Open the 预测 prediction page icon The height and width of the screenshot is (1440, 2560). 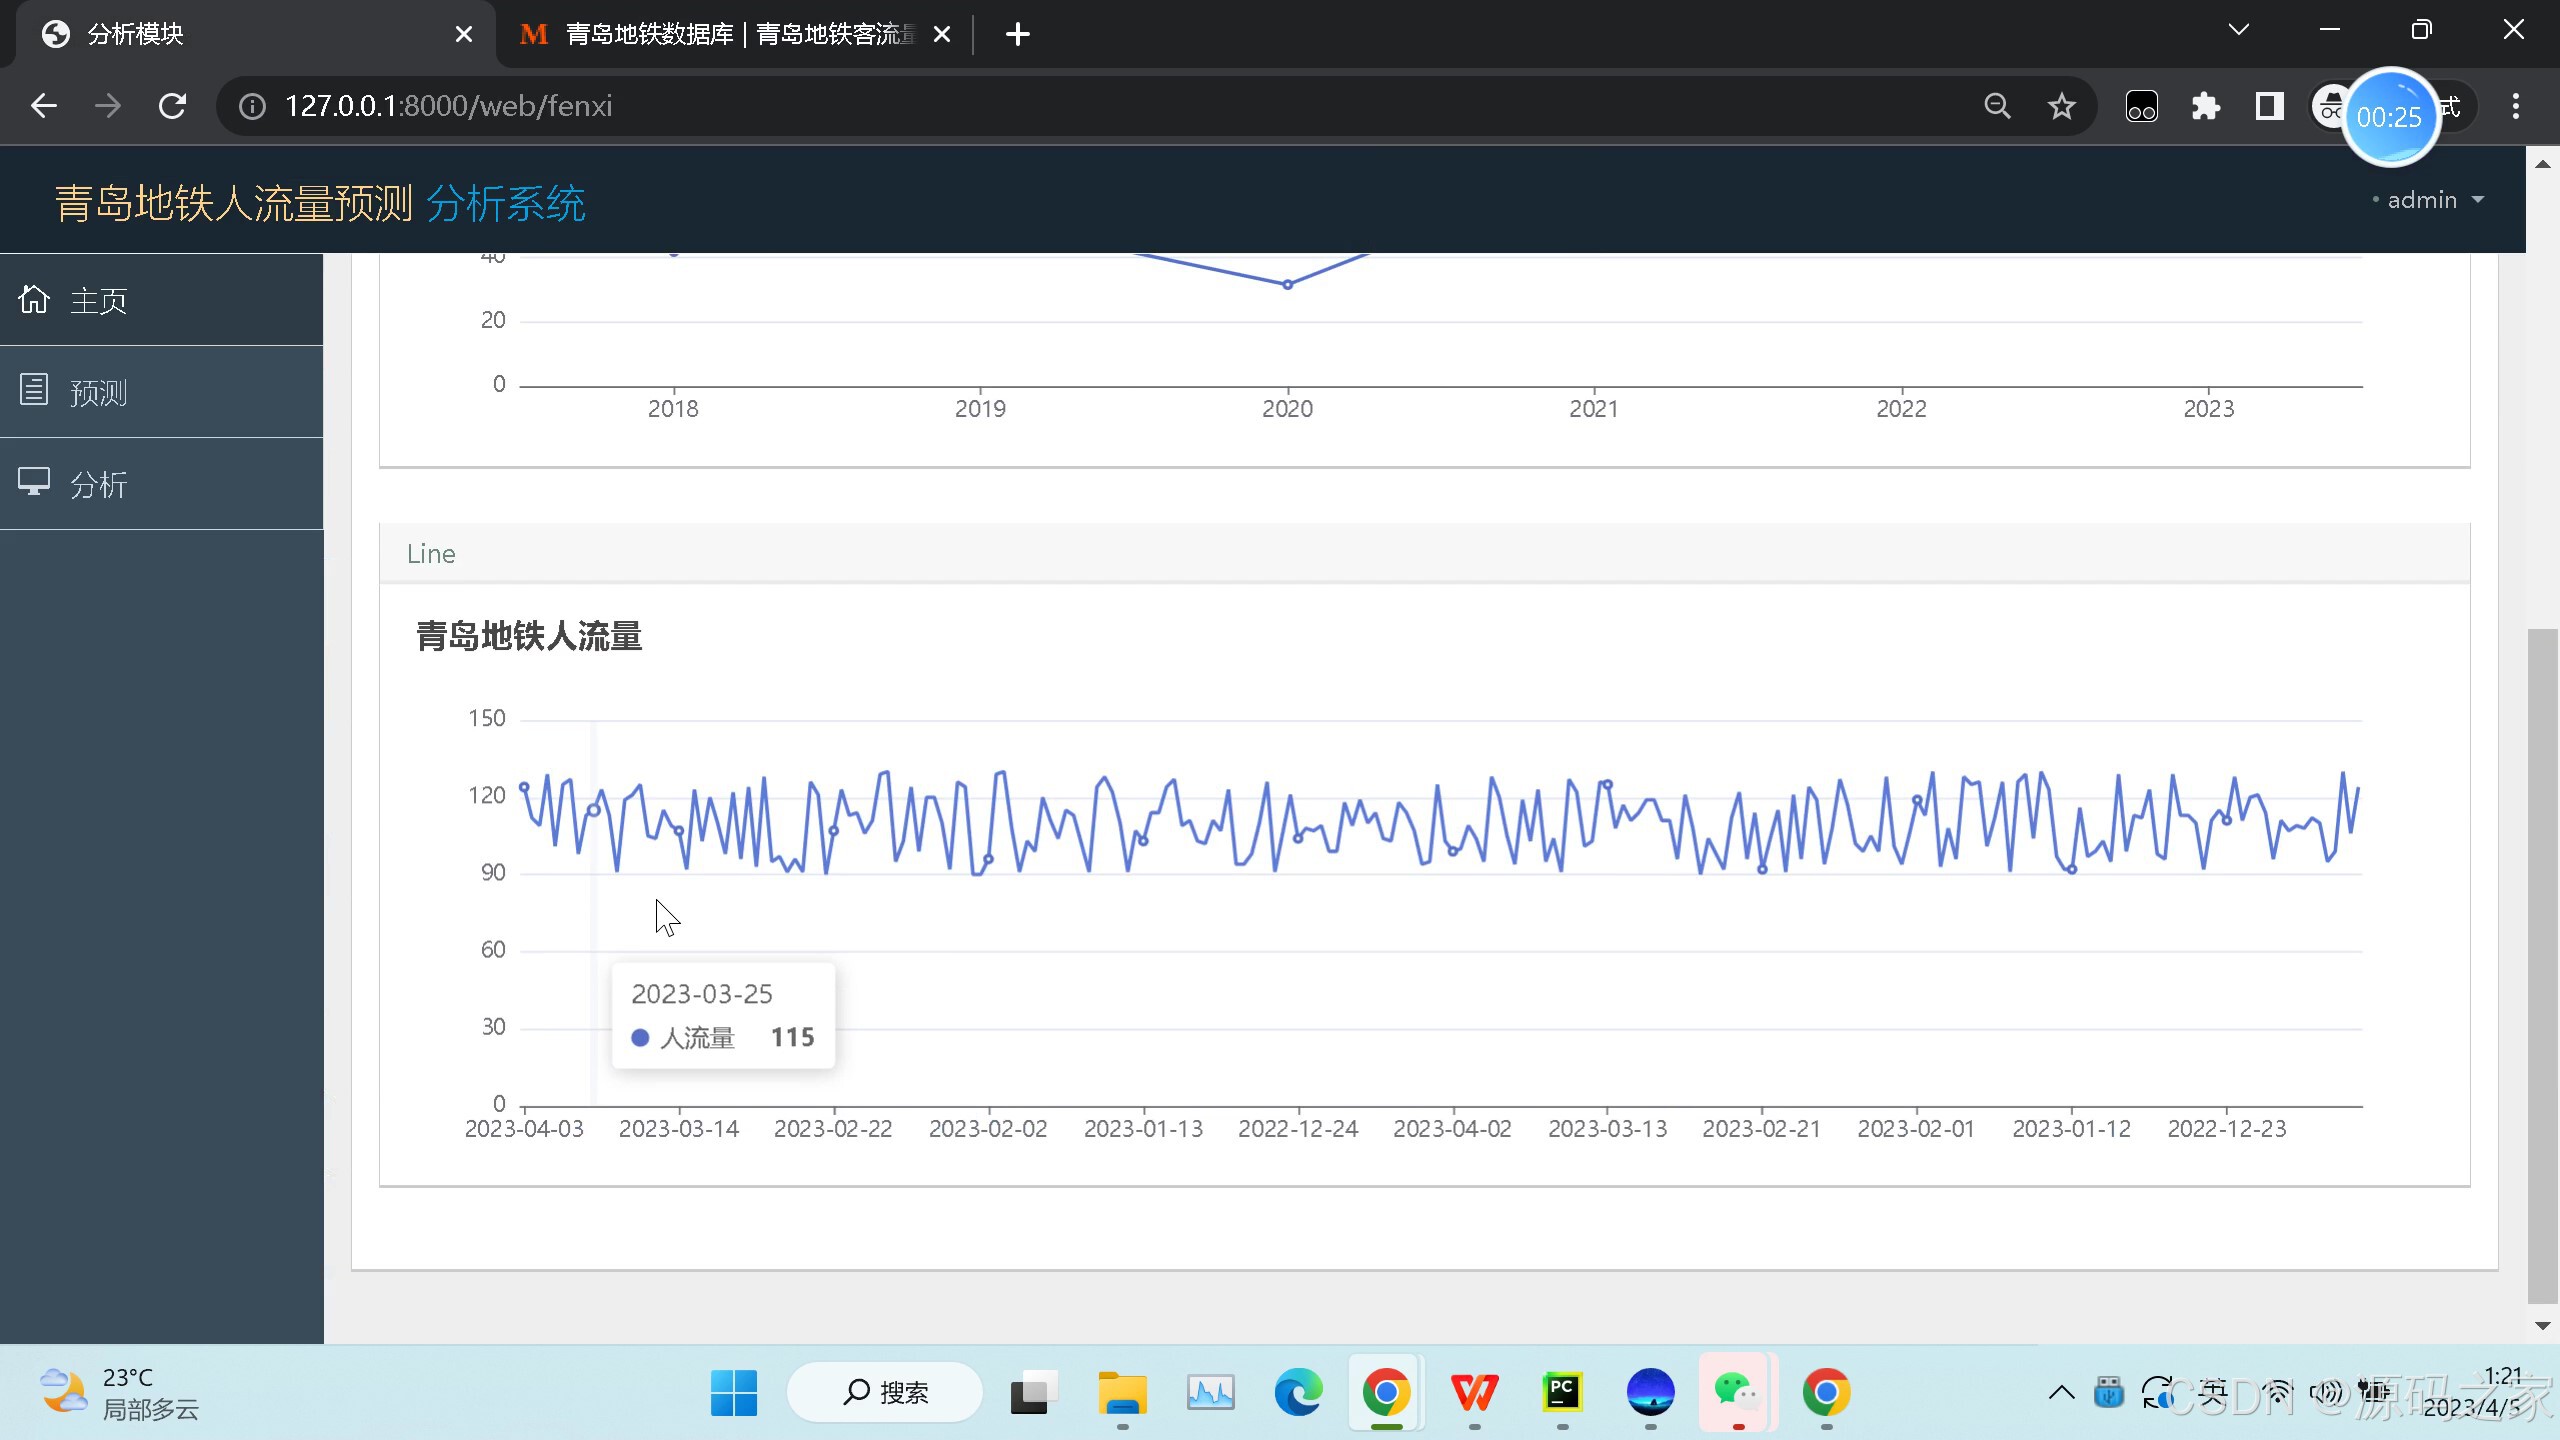(34, 390)
